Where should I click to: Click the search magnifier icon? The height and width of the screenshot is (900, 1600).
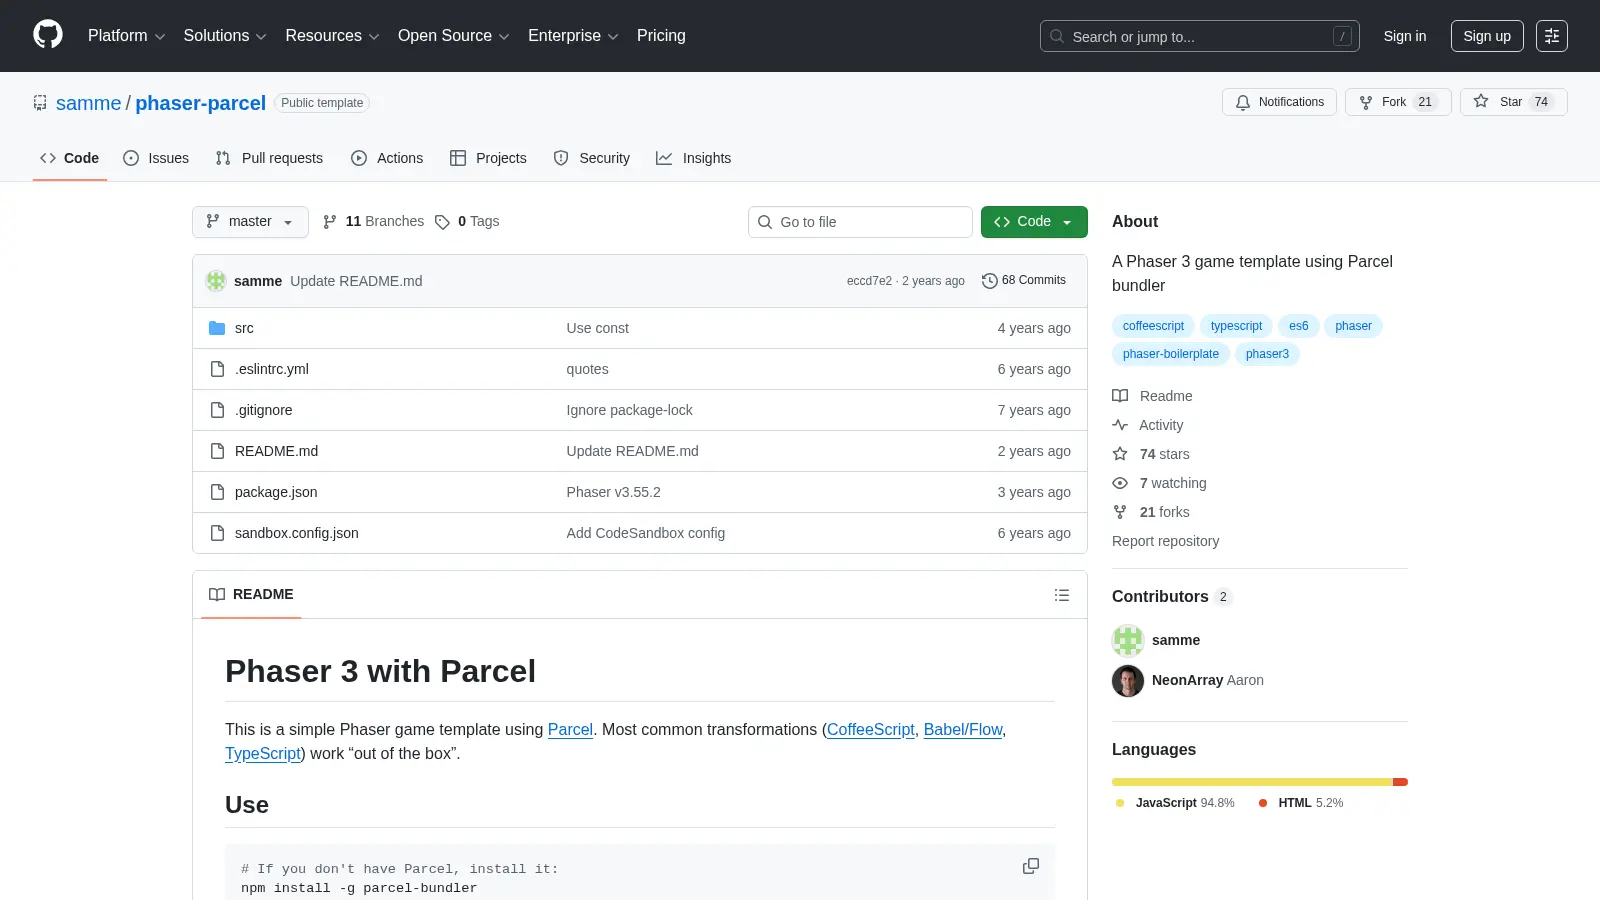pyautogui.click(x=1057, y=36)
